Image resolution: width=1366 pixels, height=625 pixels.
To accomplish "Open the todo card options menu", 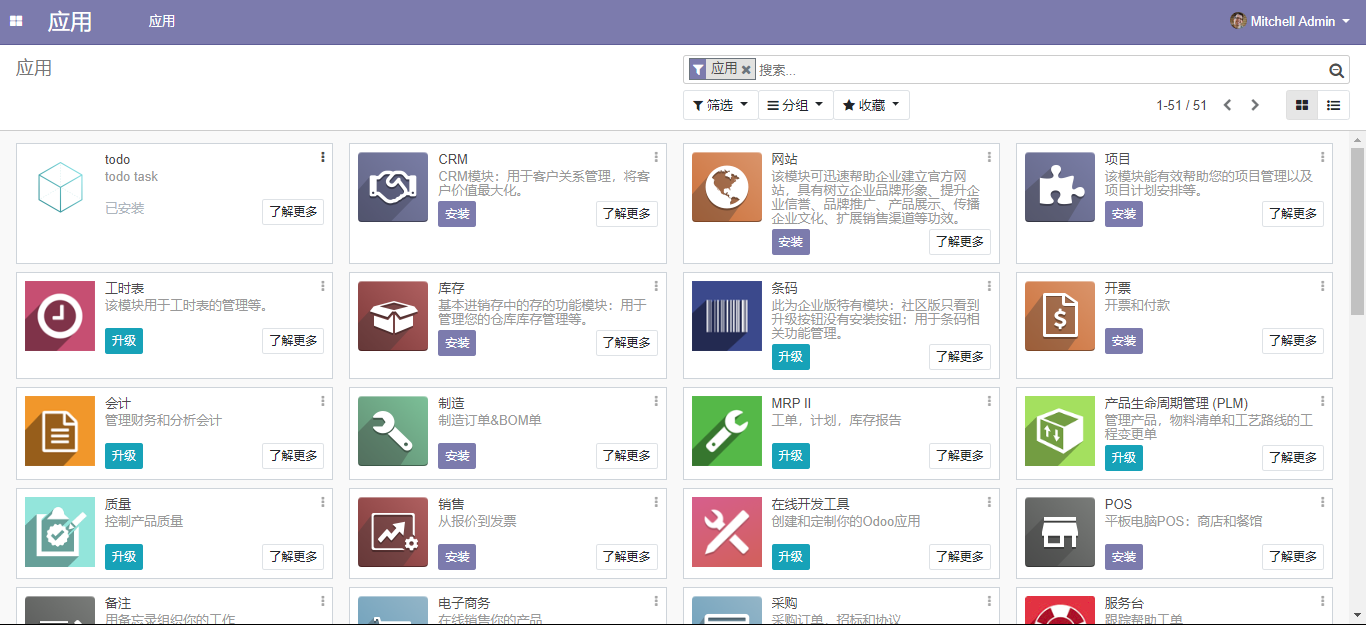I will [322, 157].
